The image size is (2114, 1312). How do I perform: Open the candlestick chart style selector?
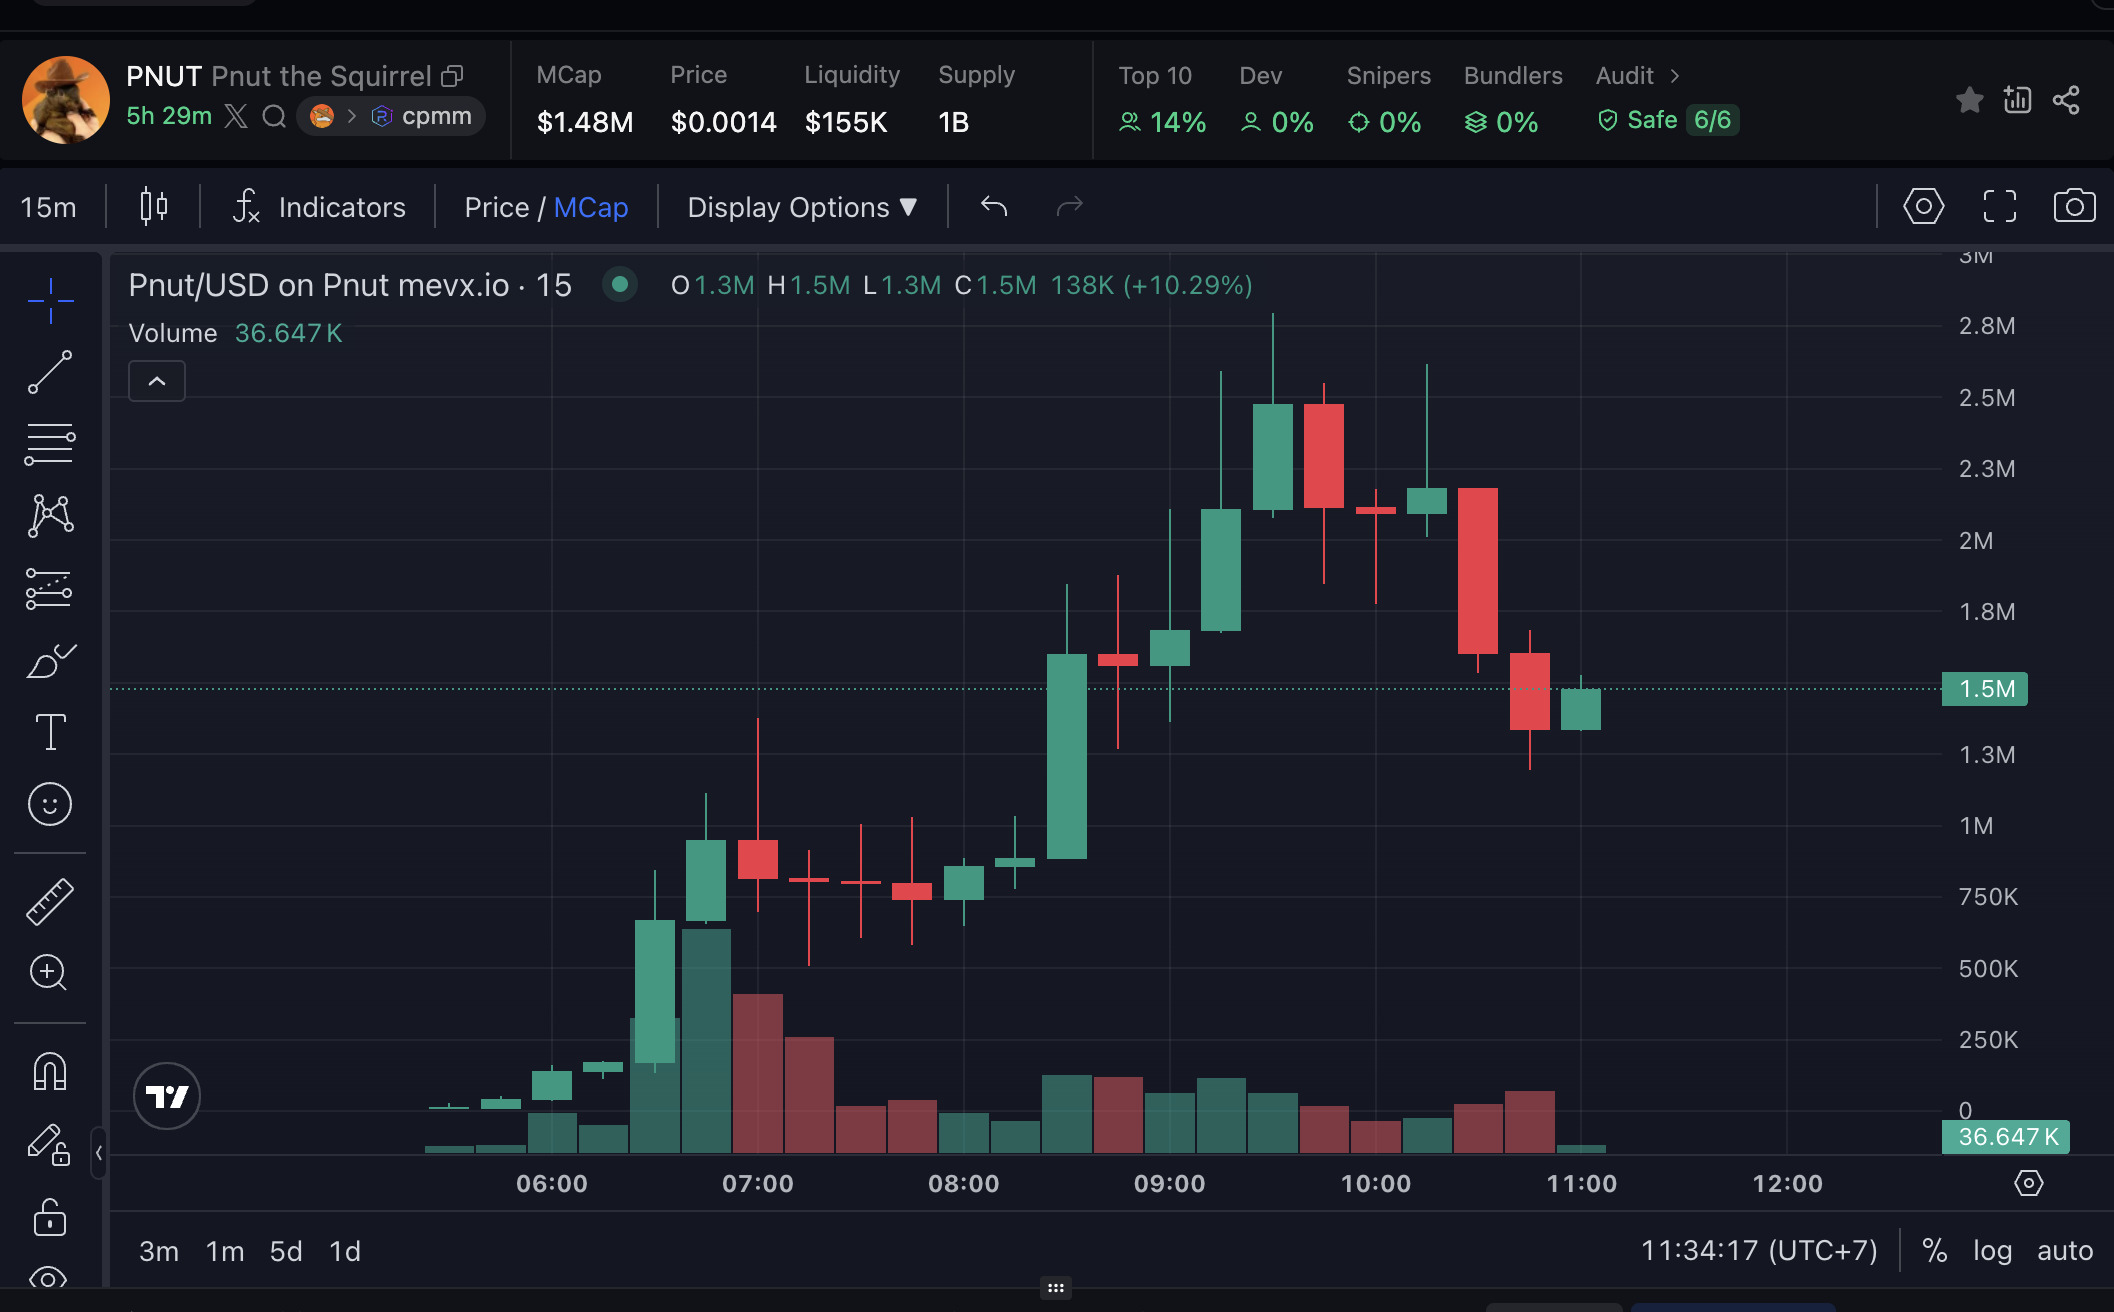point(153,207)
